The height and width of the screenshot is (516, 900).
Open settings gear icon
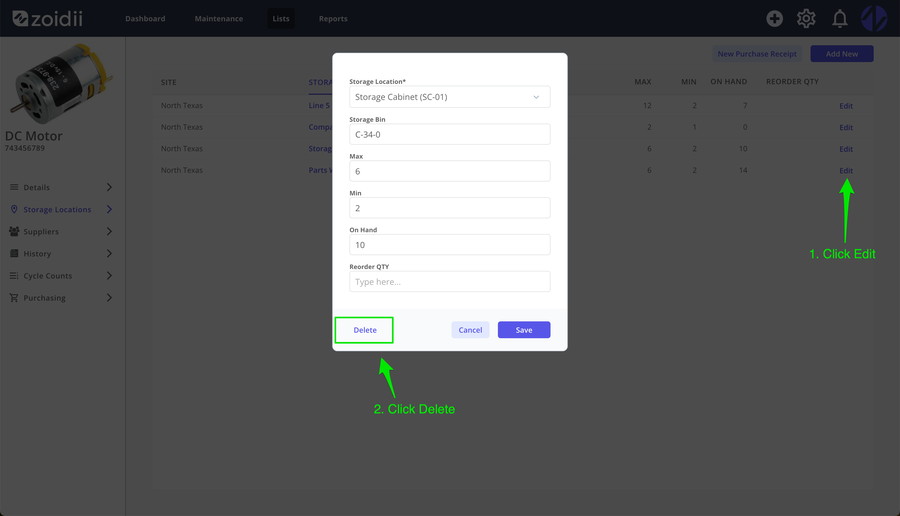[x=806, y=18]
